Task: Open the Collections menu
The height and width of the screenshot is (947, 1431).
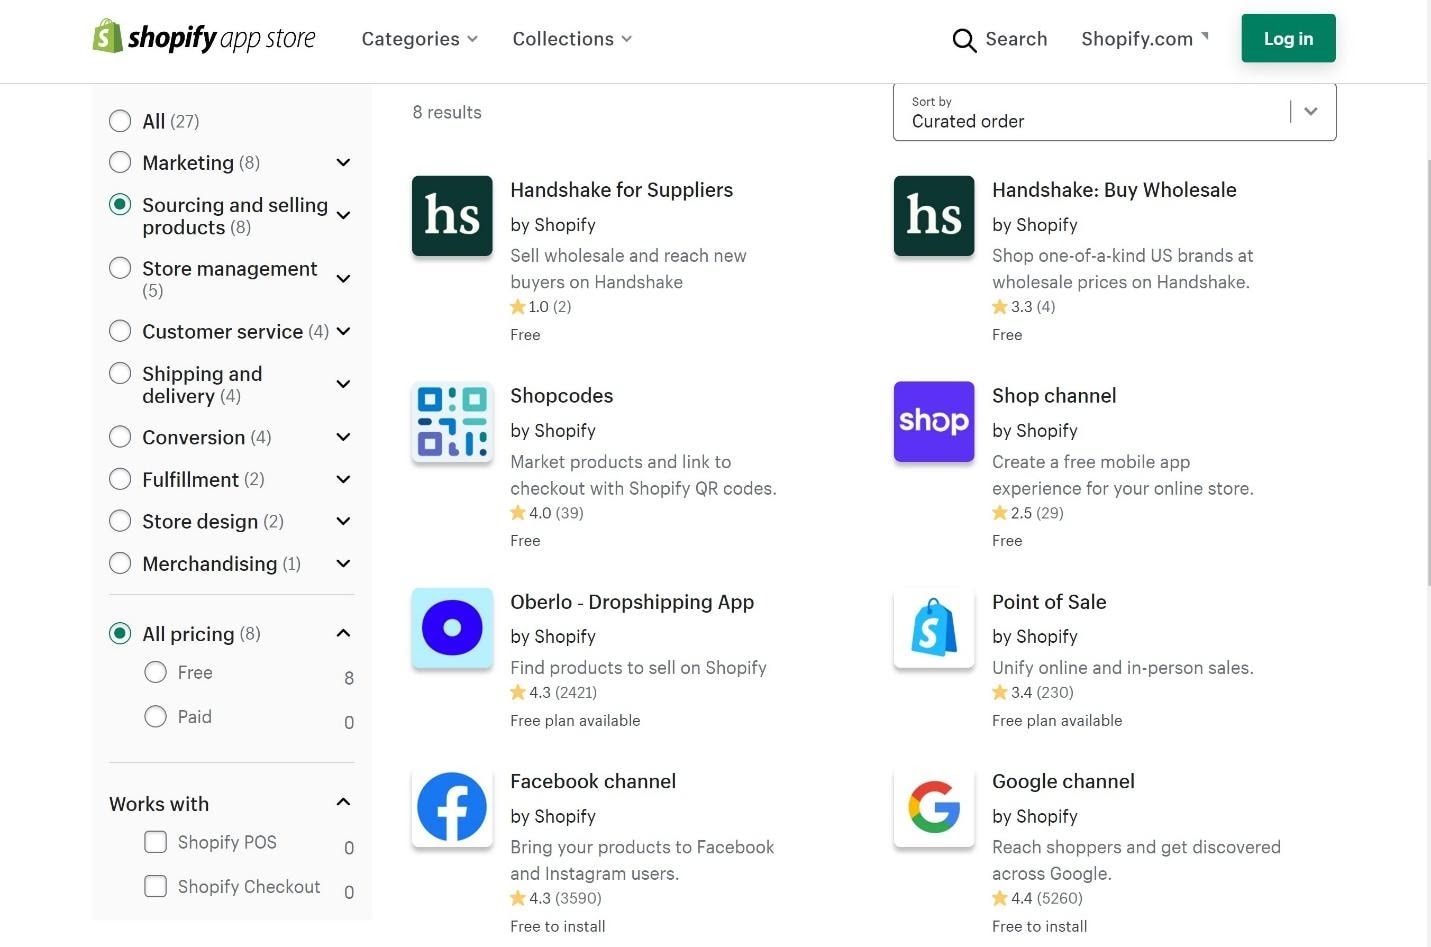Action: click(572, 39)
